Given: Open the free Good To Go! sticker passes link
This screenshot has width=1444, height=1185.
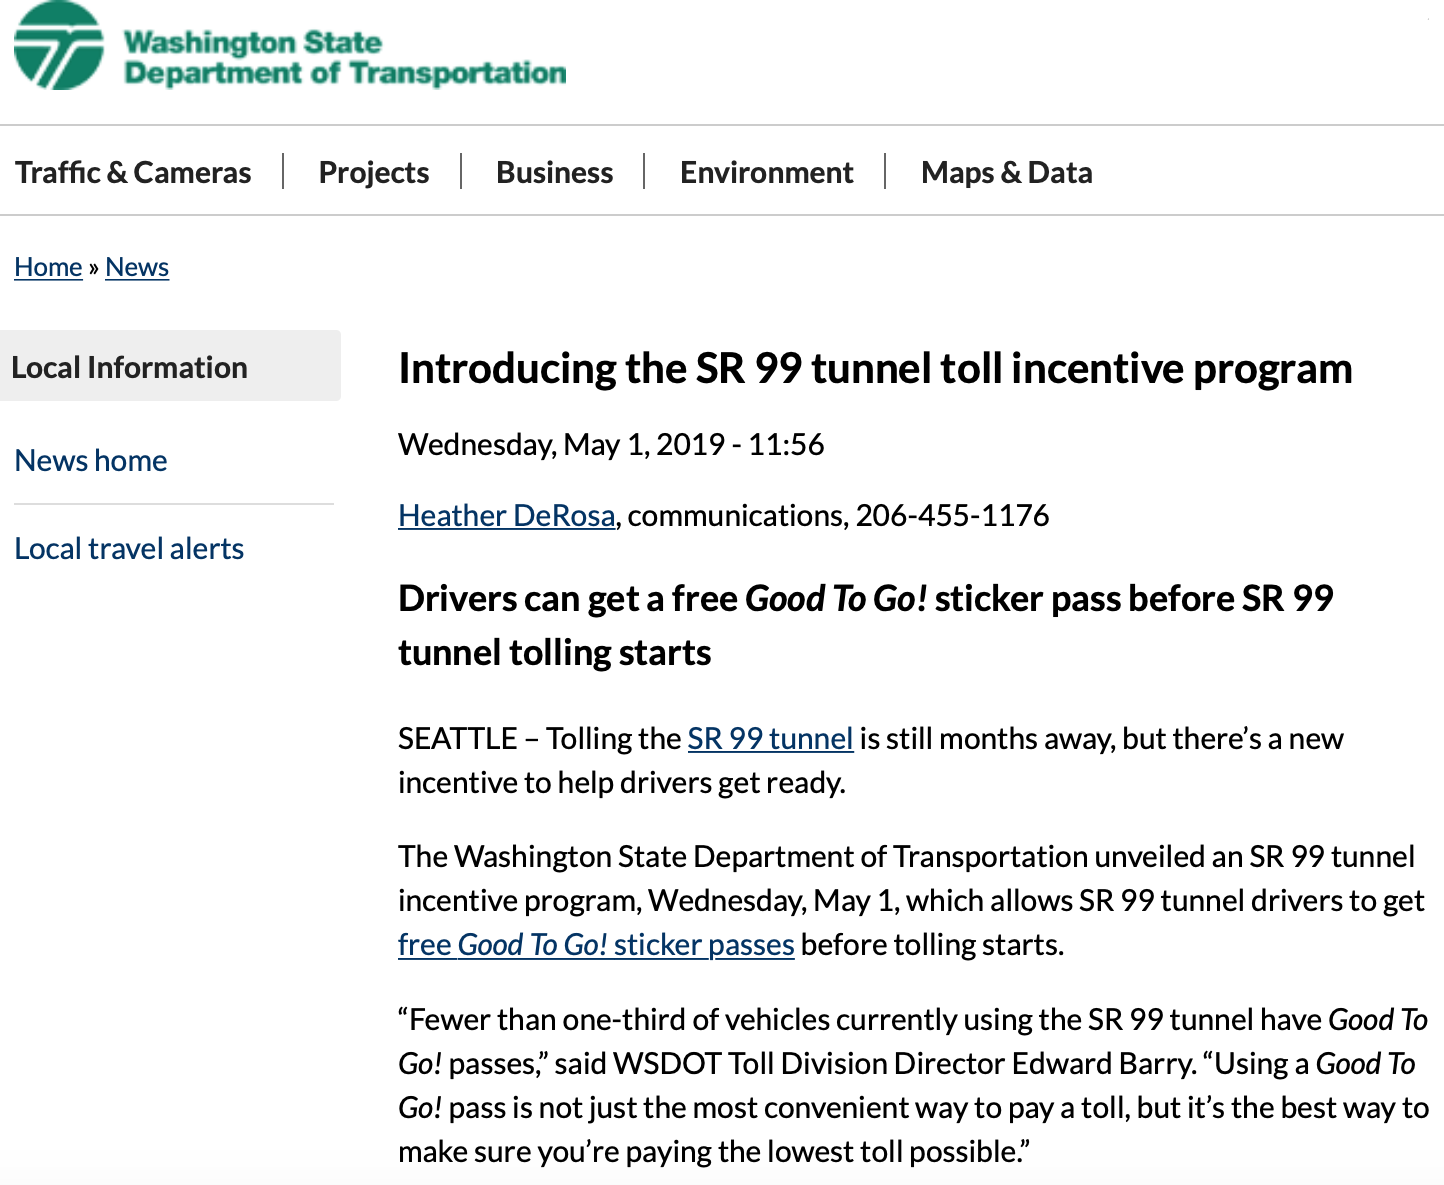Looking at the screenshot, I should 596,944.
